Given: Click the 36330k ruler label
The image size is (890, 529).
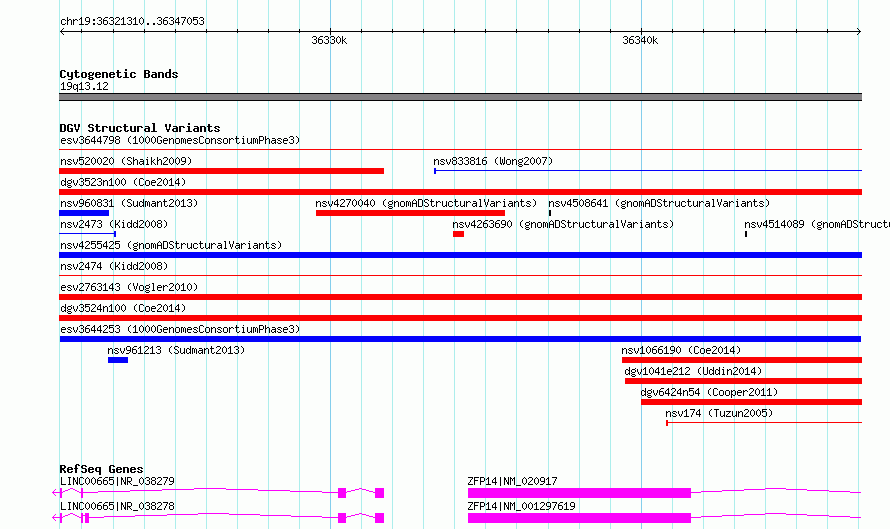Looking at the screenshot, I should point(329,40).
